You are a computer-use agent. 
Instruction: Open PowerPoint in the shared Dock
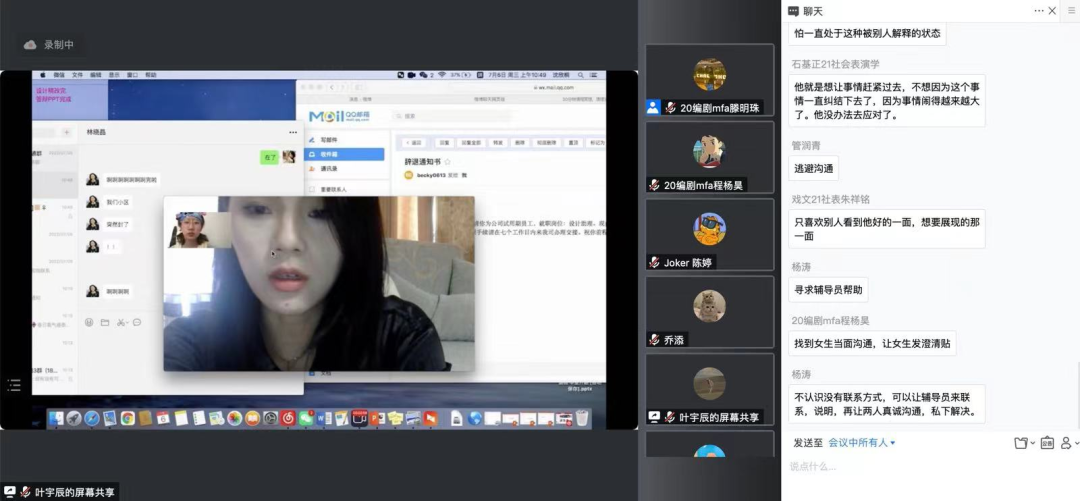(x=377, y=418)
